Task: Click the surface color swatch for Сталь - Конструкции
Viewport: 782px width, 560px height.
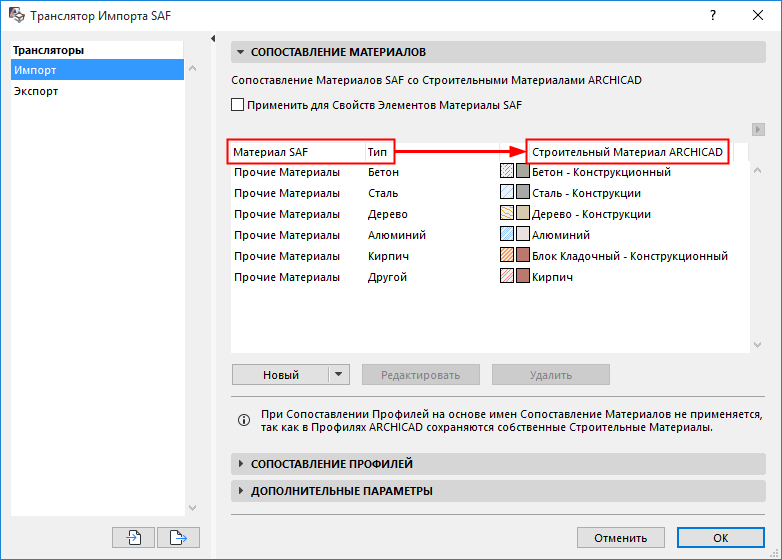Action: pyautogui.click(x=523, y=192)
